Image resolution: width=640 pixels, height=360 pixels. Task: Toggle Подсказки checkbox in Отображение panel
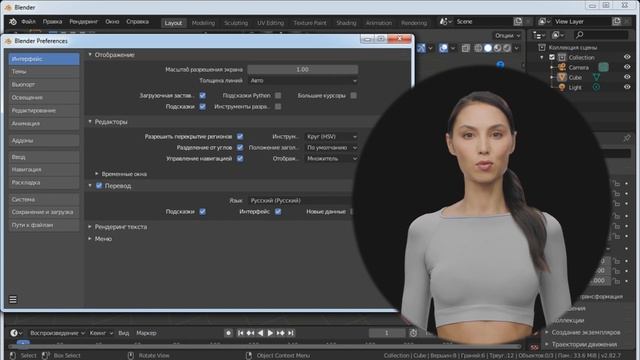202,107
